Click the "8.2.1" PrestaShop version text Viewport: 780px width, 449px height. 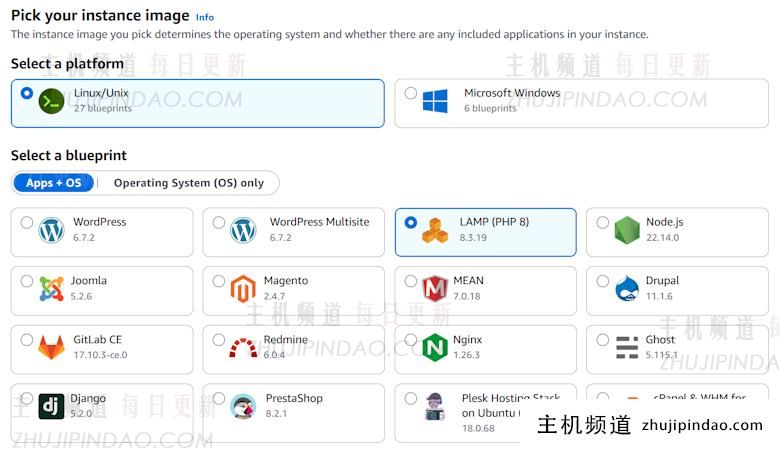[276, 414]
